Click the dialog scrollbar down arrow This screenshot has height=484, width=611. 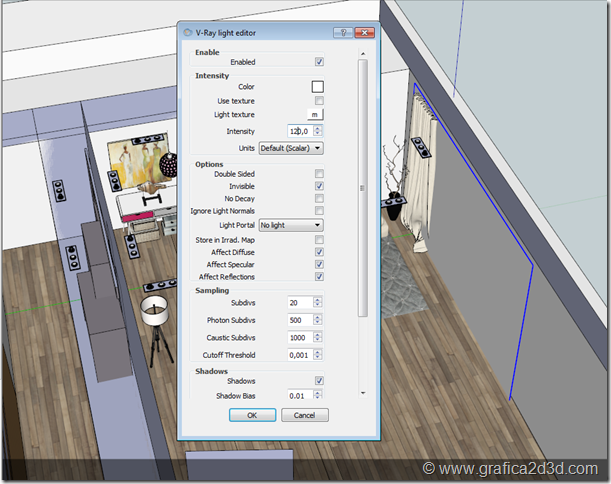(x=362, y=393)
